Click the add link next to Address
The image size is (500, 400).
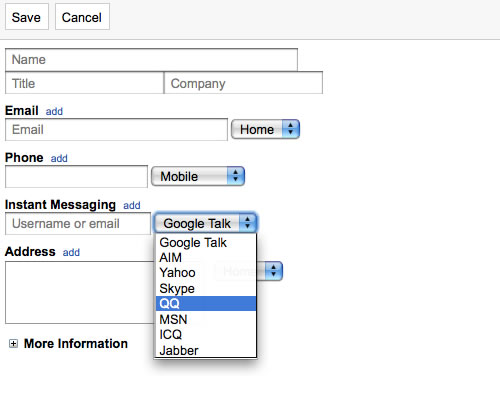point(71,252)
